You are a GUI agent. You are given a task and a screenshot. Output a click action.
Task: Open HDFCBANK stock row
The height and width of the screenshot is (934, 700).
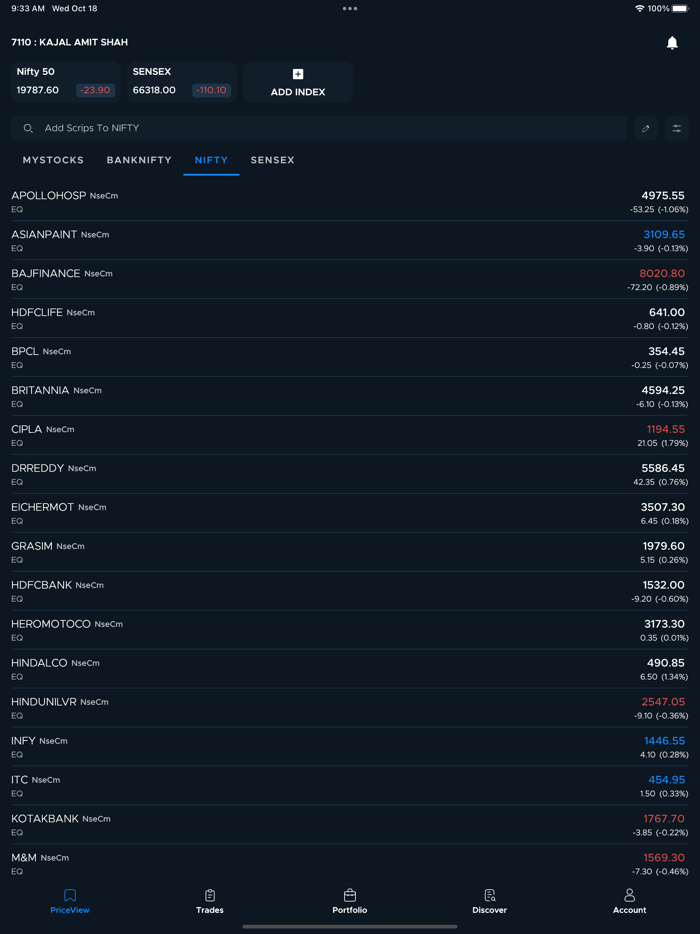[x=350, y=591]
